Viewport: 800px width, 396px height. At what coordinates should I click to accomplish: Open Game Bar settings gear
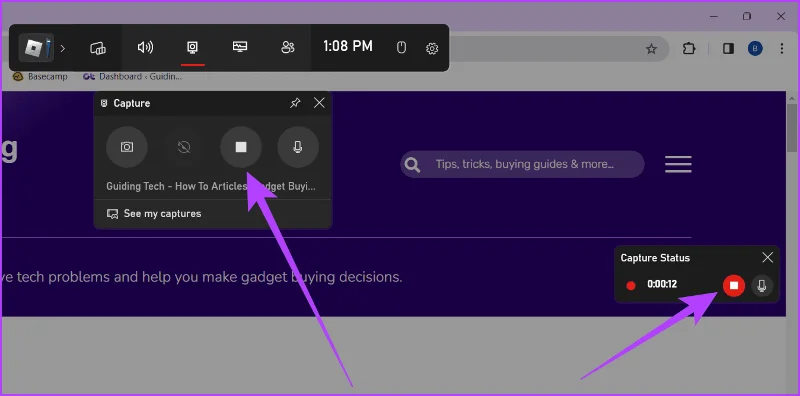[x=432, y=48]
